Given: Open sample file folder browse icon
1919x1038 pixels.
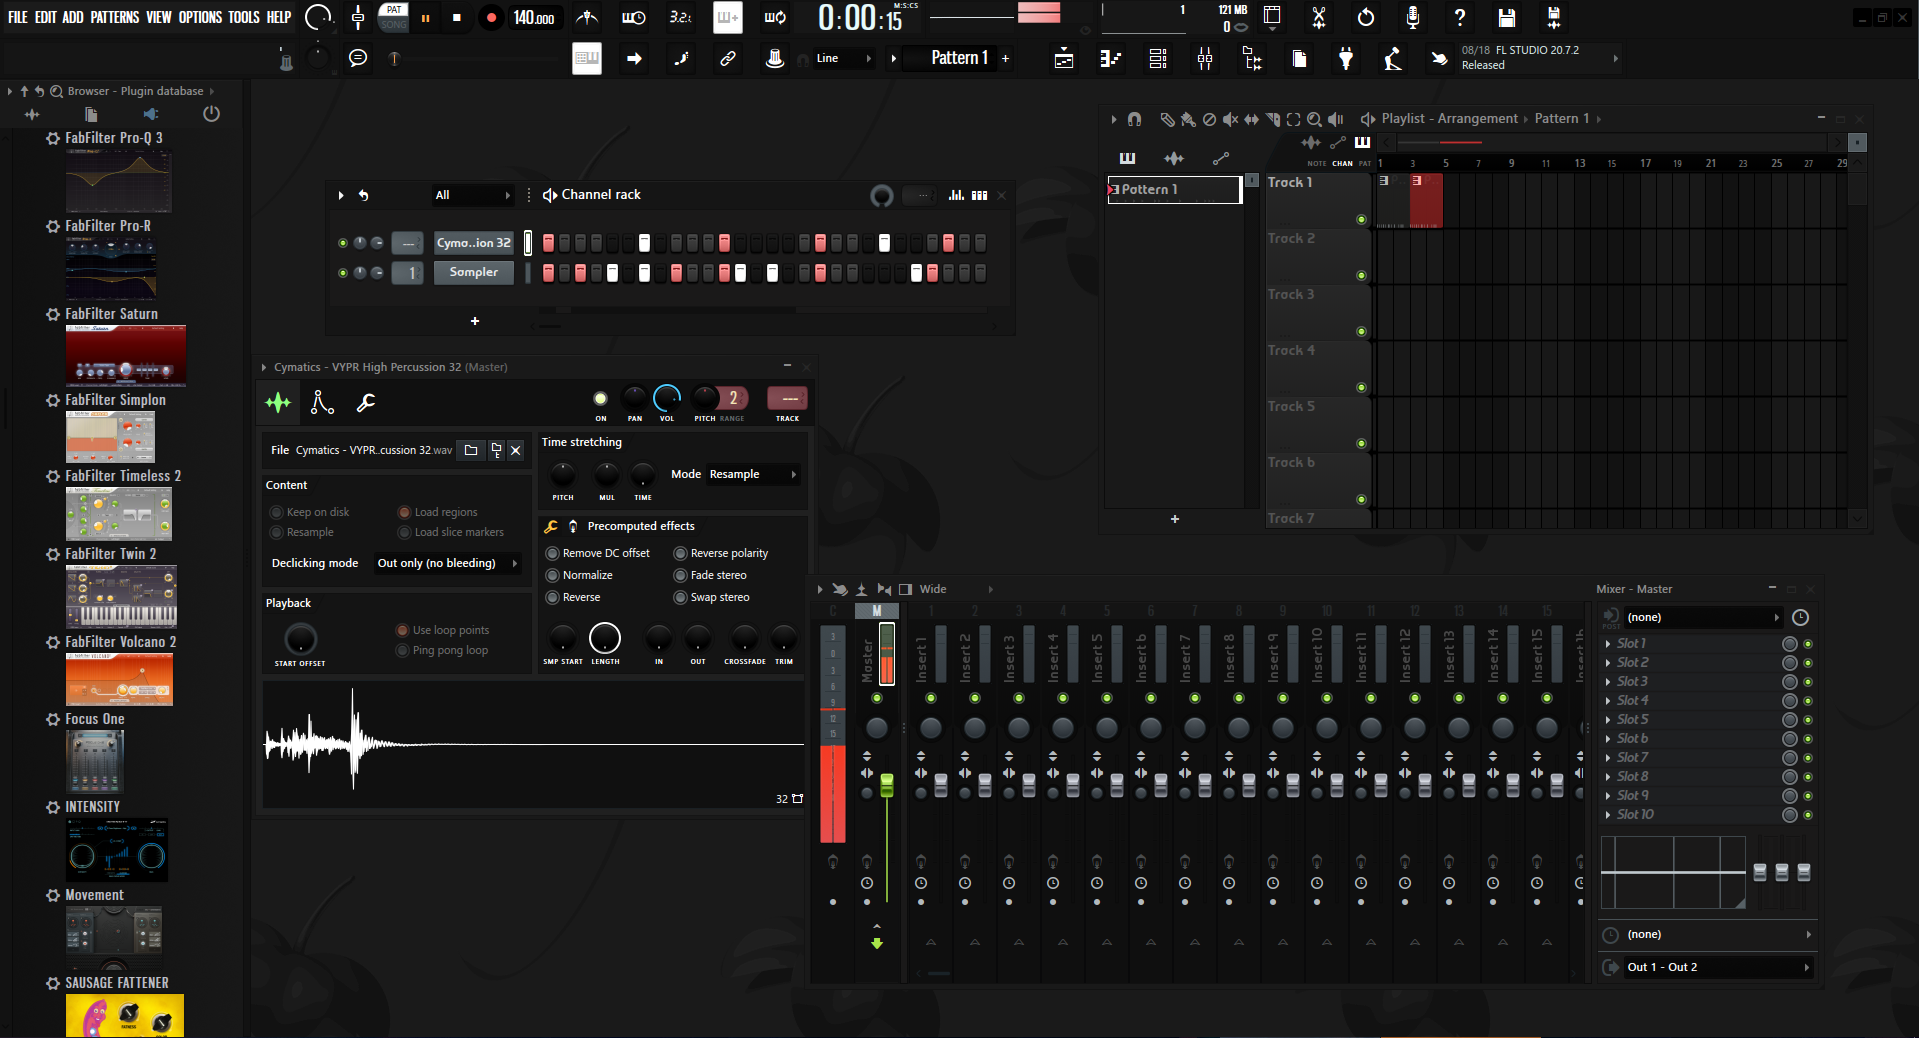Looking at the screenshot, I should point(471,450).
